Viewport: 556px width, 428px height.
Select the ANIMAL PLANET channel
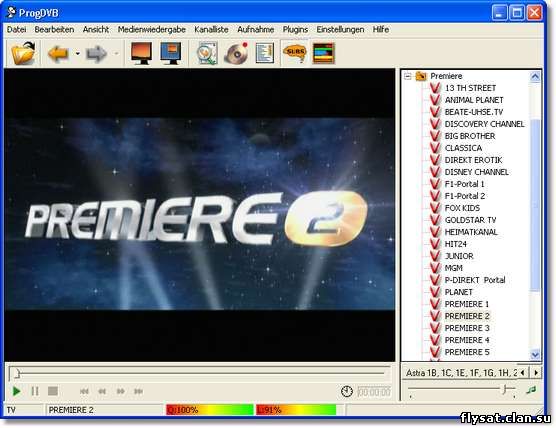(474, 100)
